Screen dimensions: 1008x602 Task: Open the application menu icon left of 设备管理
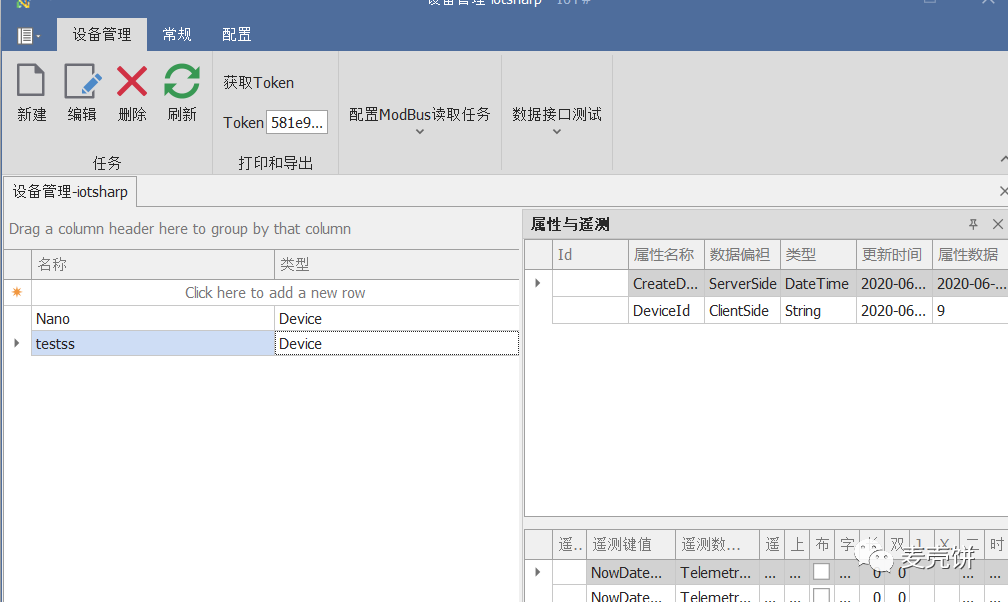pyautogui.click(x=28, y=35)
